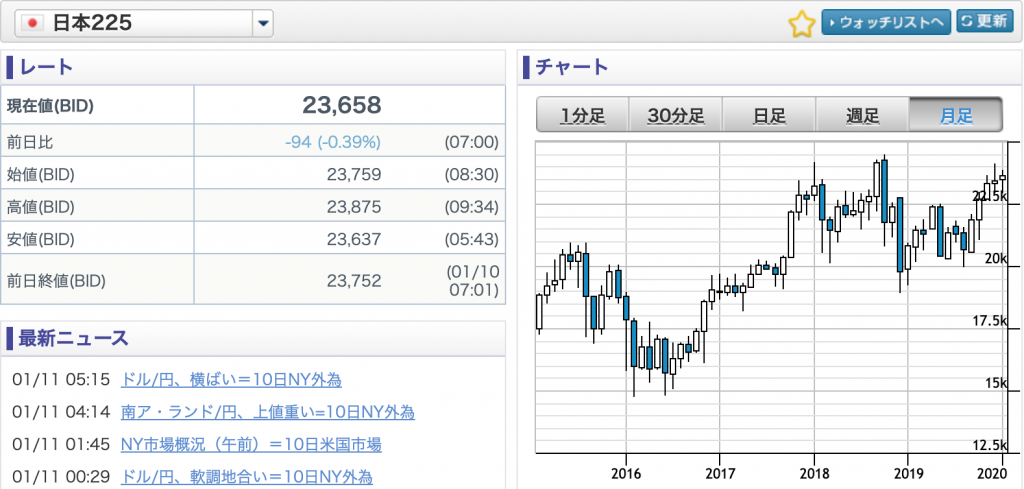
Task: Click the 現在値(BID) row label
Action: (x=50, y=106)
